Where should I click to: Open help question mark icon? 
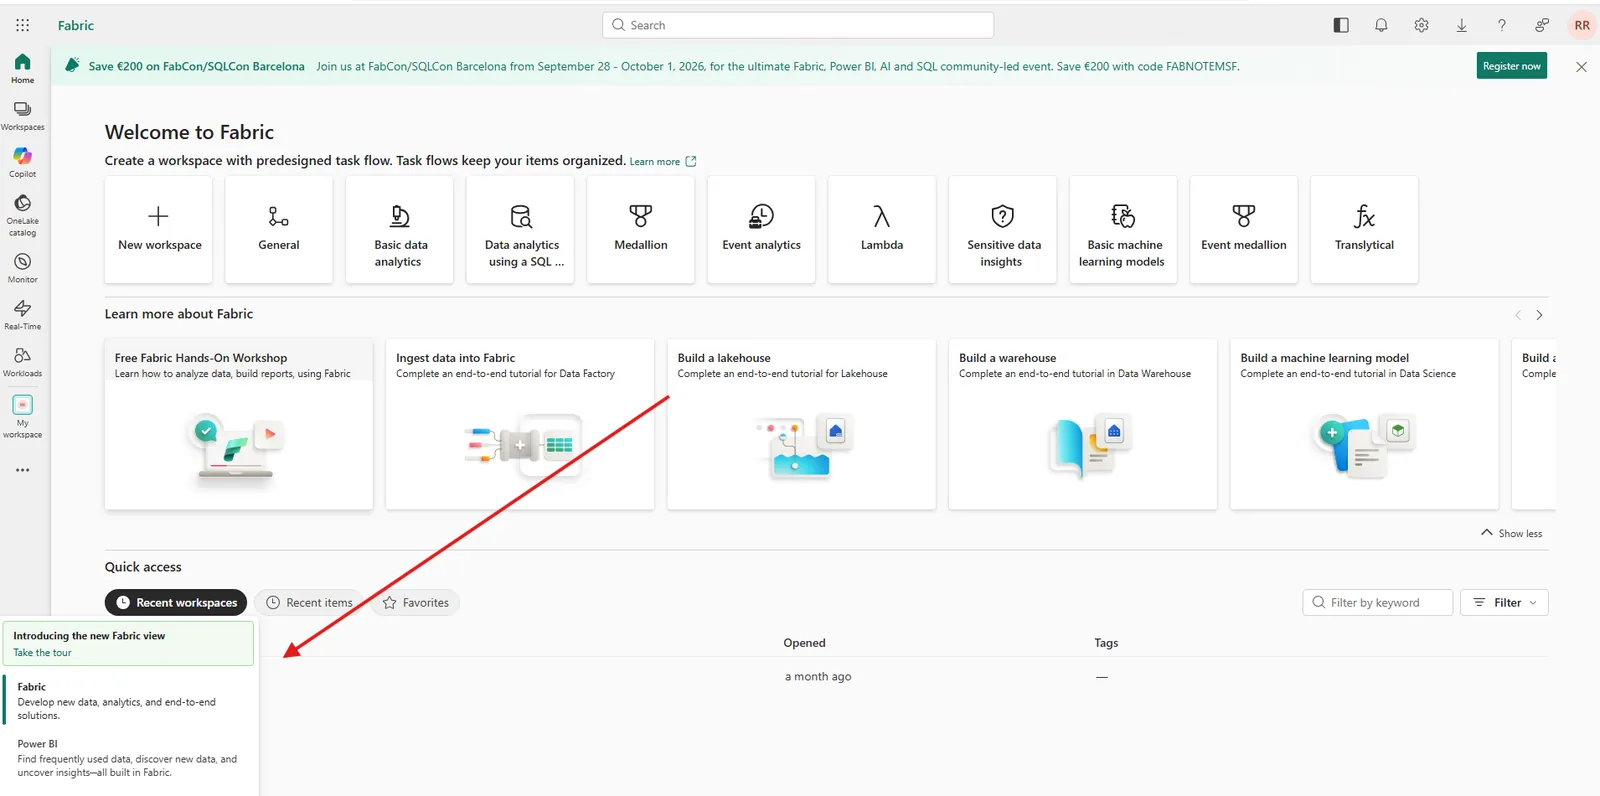click(x=1501, y=25)
